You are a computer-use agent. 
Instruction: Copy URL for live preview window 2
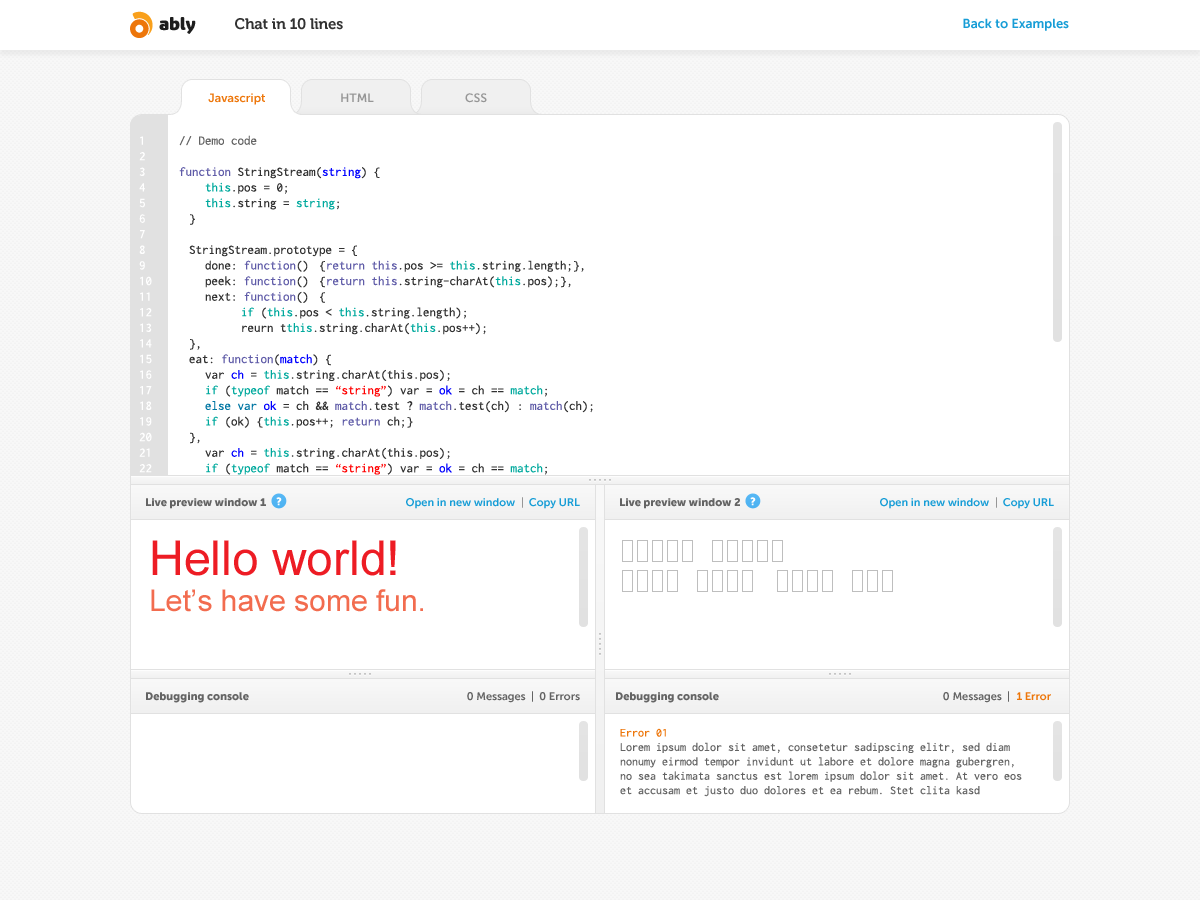tap(1028, 502)
